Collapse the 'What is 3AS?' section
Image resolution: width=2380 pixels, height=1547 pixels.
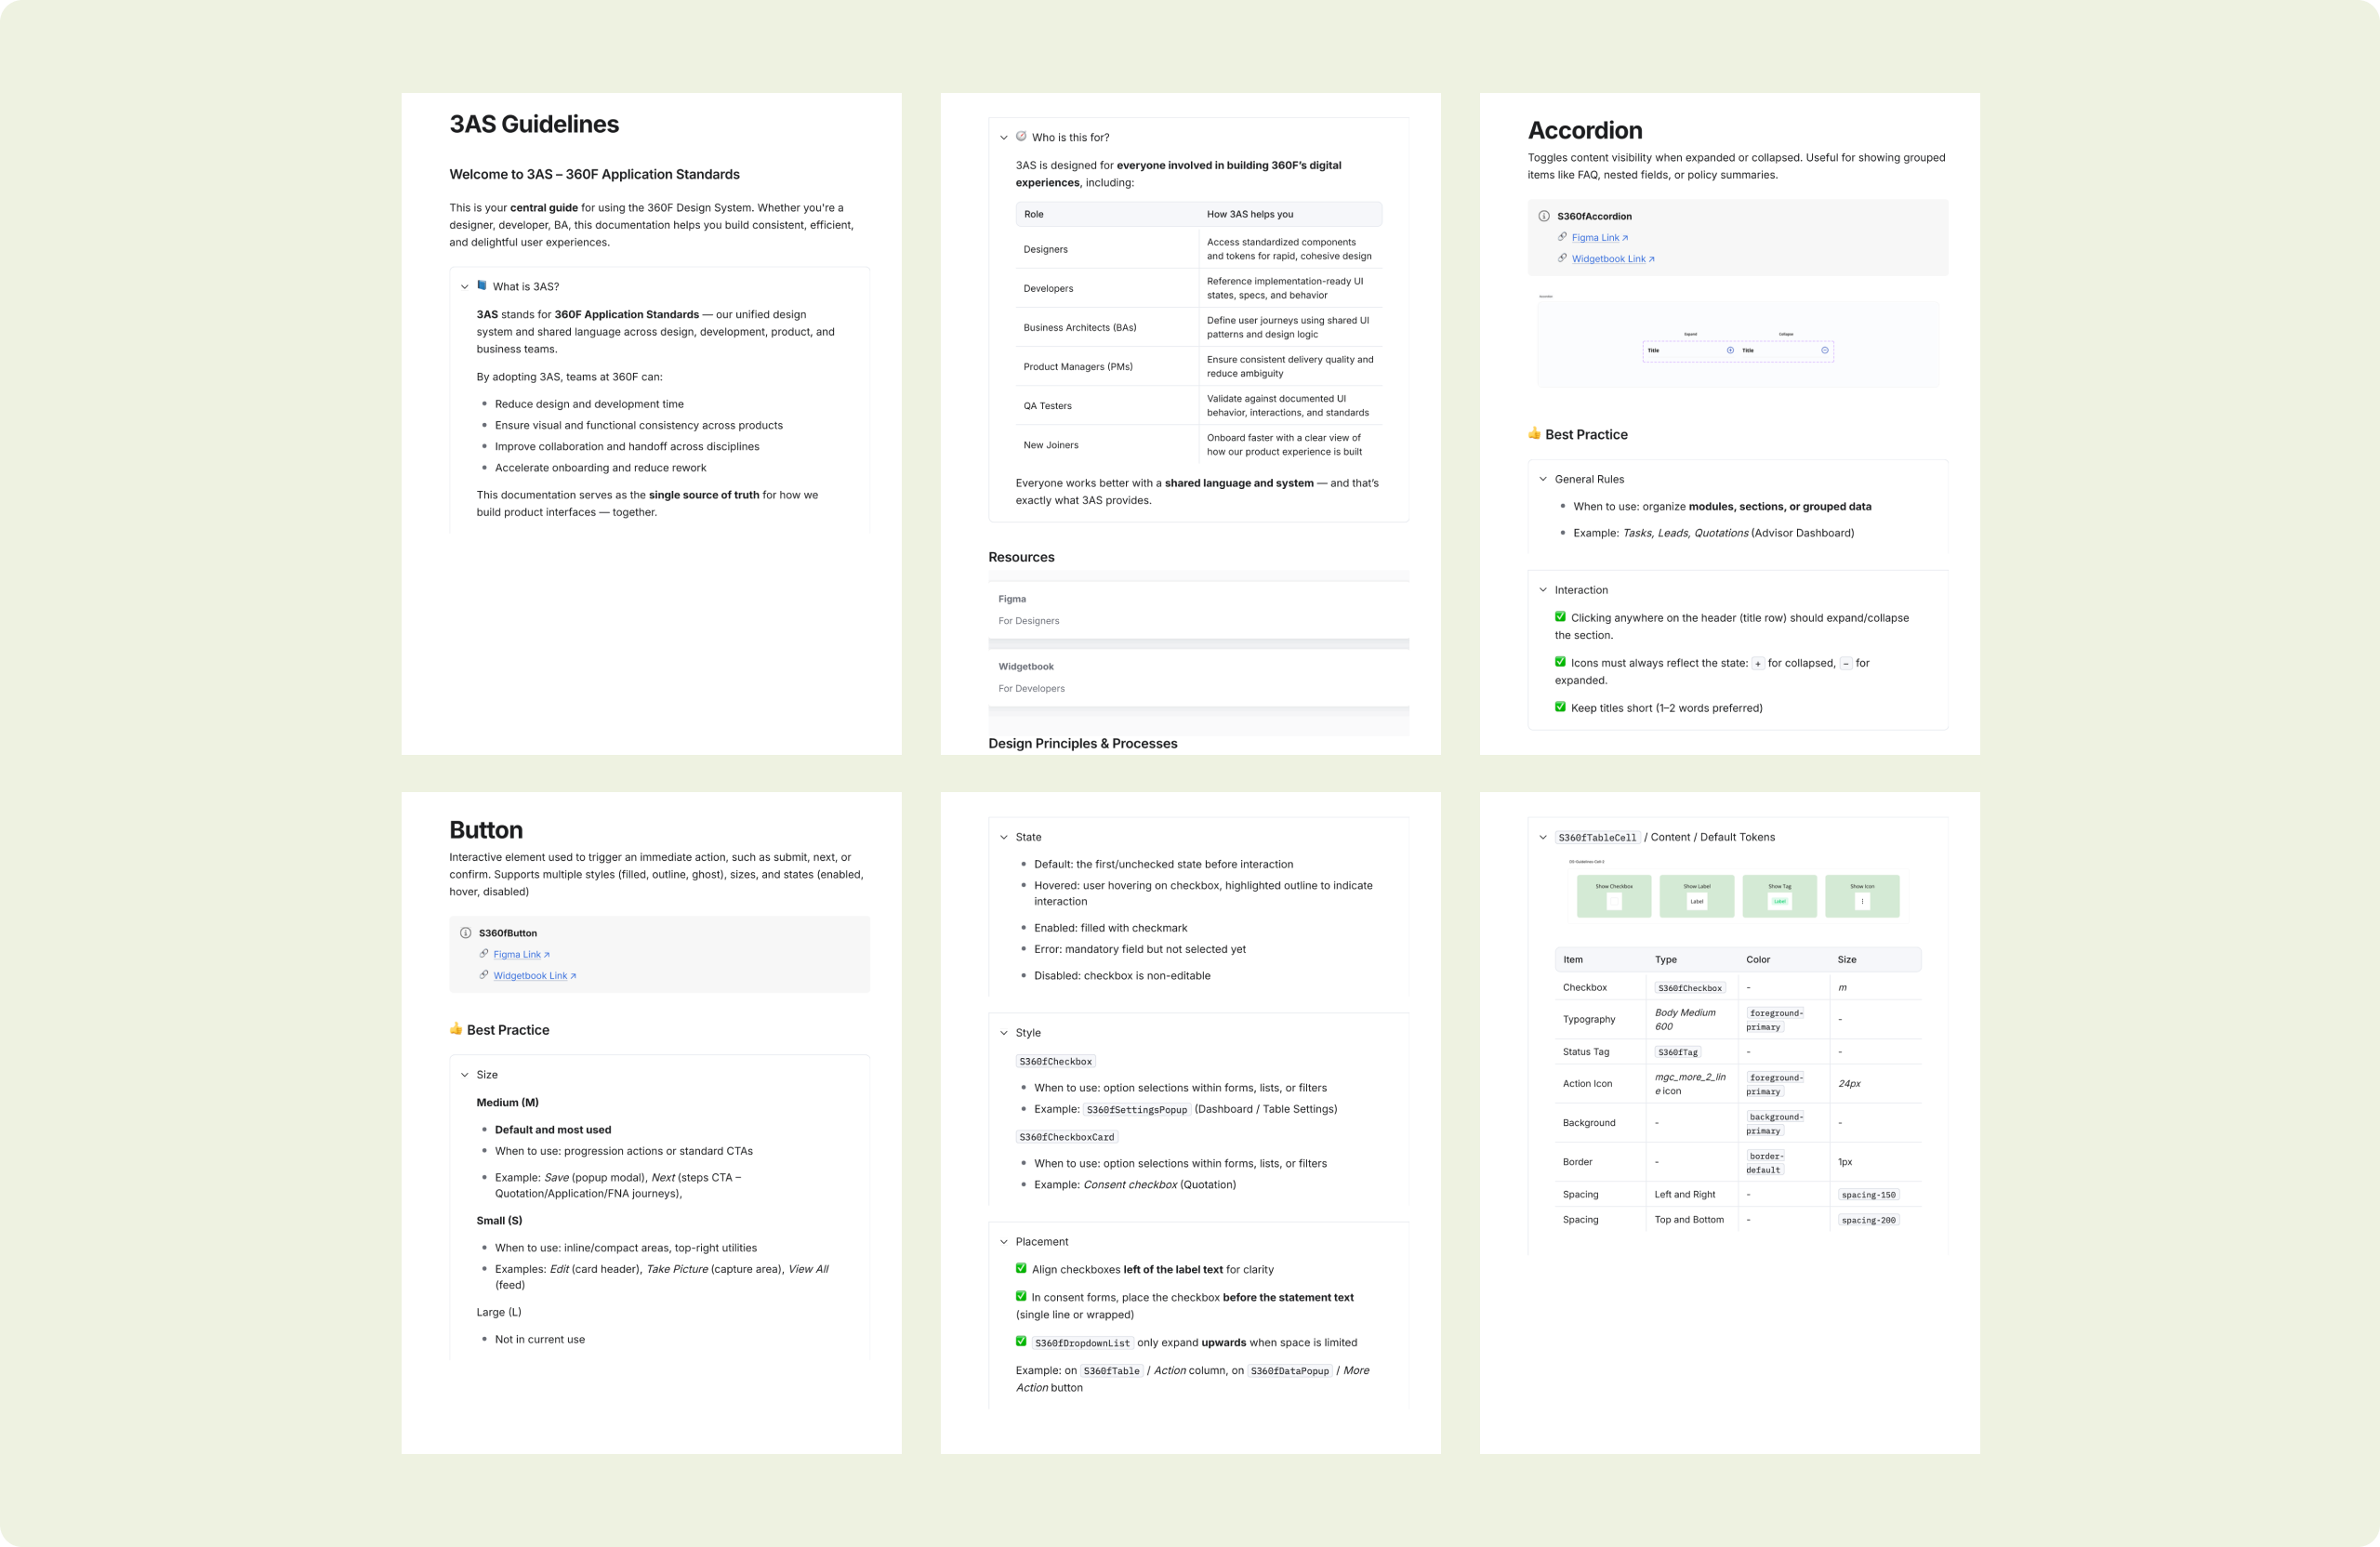tap(464, 287)
